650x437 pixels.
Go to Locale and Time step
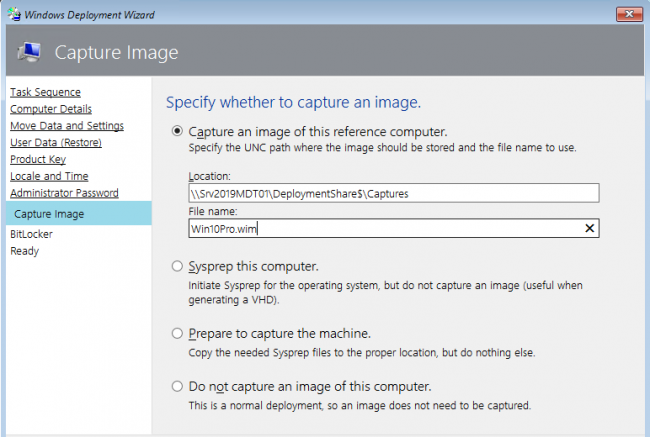point(49,176)
